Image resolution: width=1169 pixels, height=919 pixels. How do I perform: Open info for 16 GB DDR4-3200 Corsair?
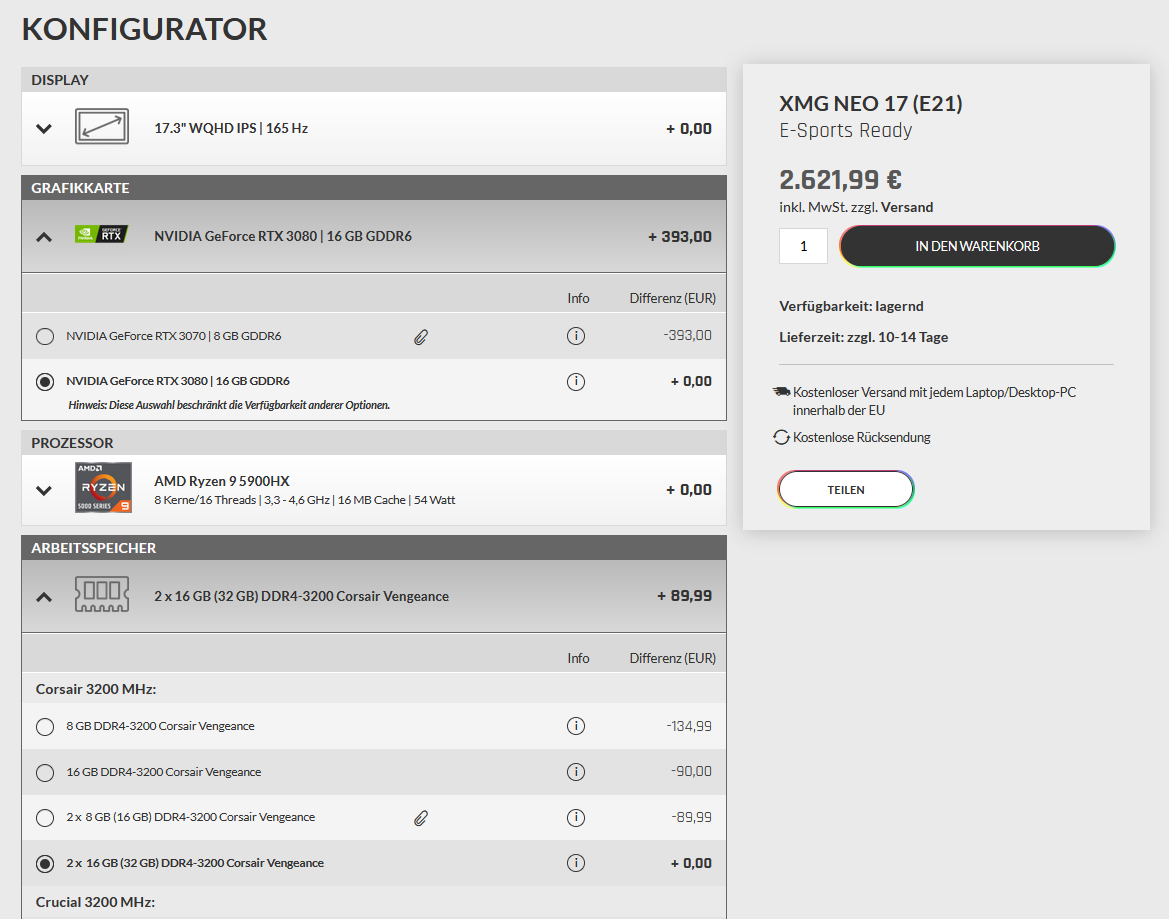576,771
